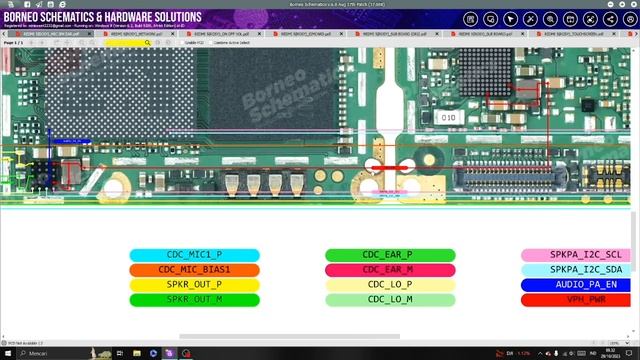Select the CDC_LO_P pale yellow legend
This screenshot has width=640, height=360.
[x=390, y=284]
